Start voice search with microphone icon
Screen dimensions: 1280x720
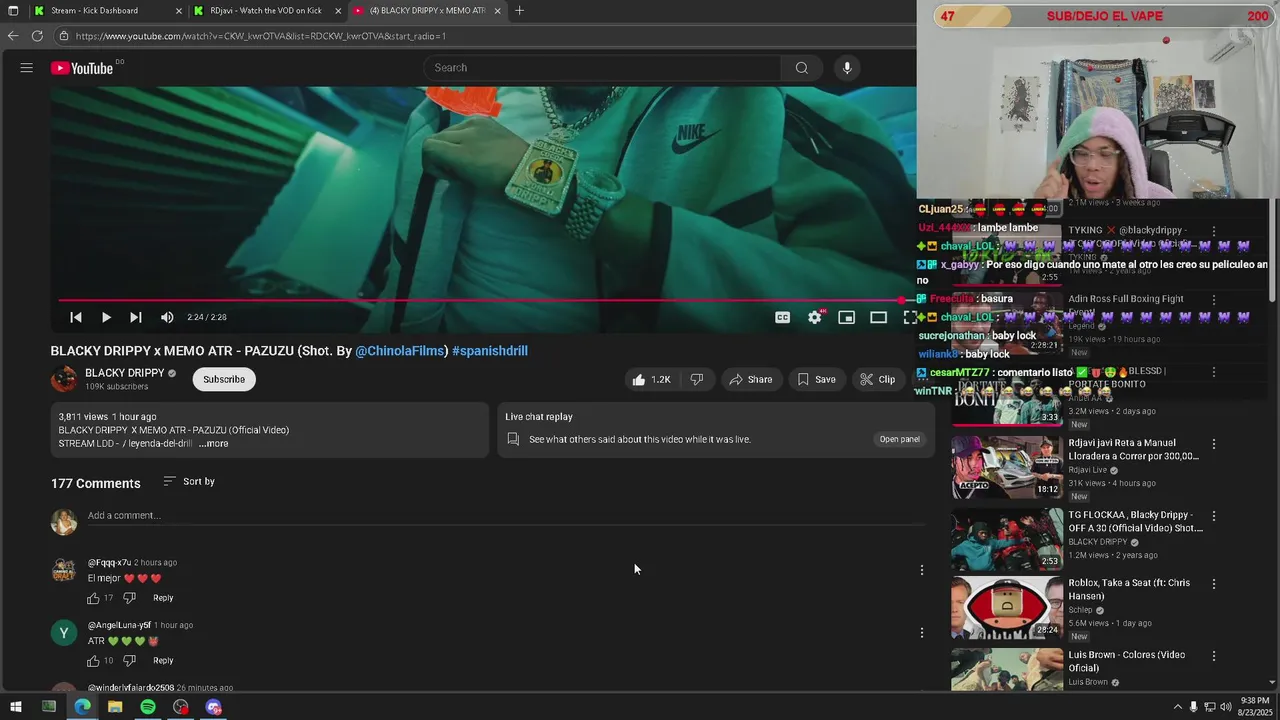[847, 68]
